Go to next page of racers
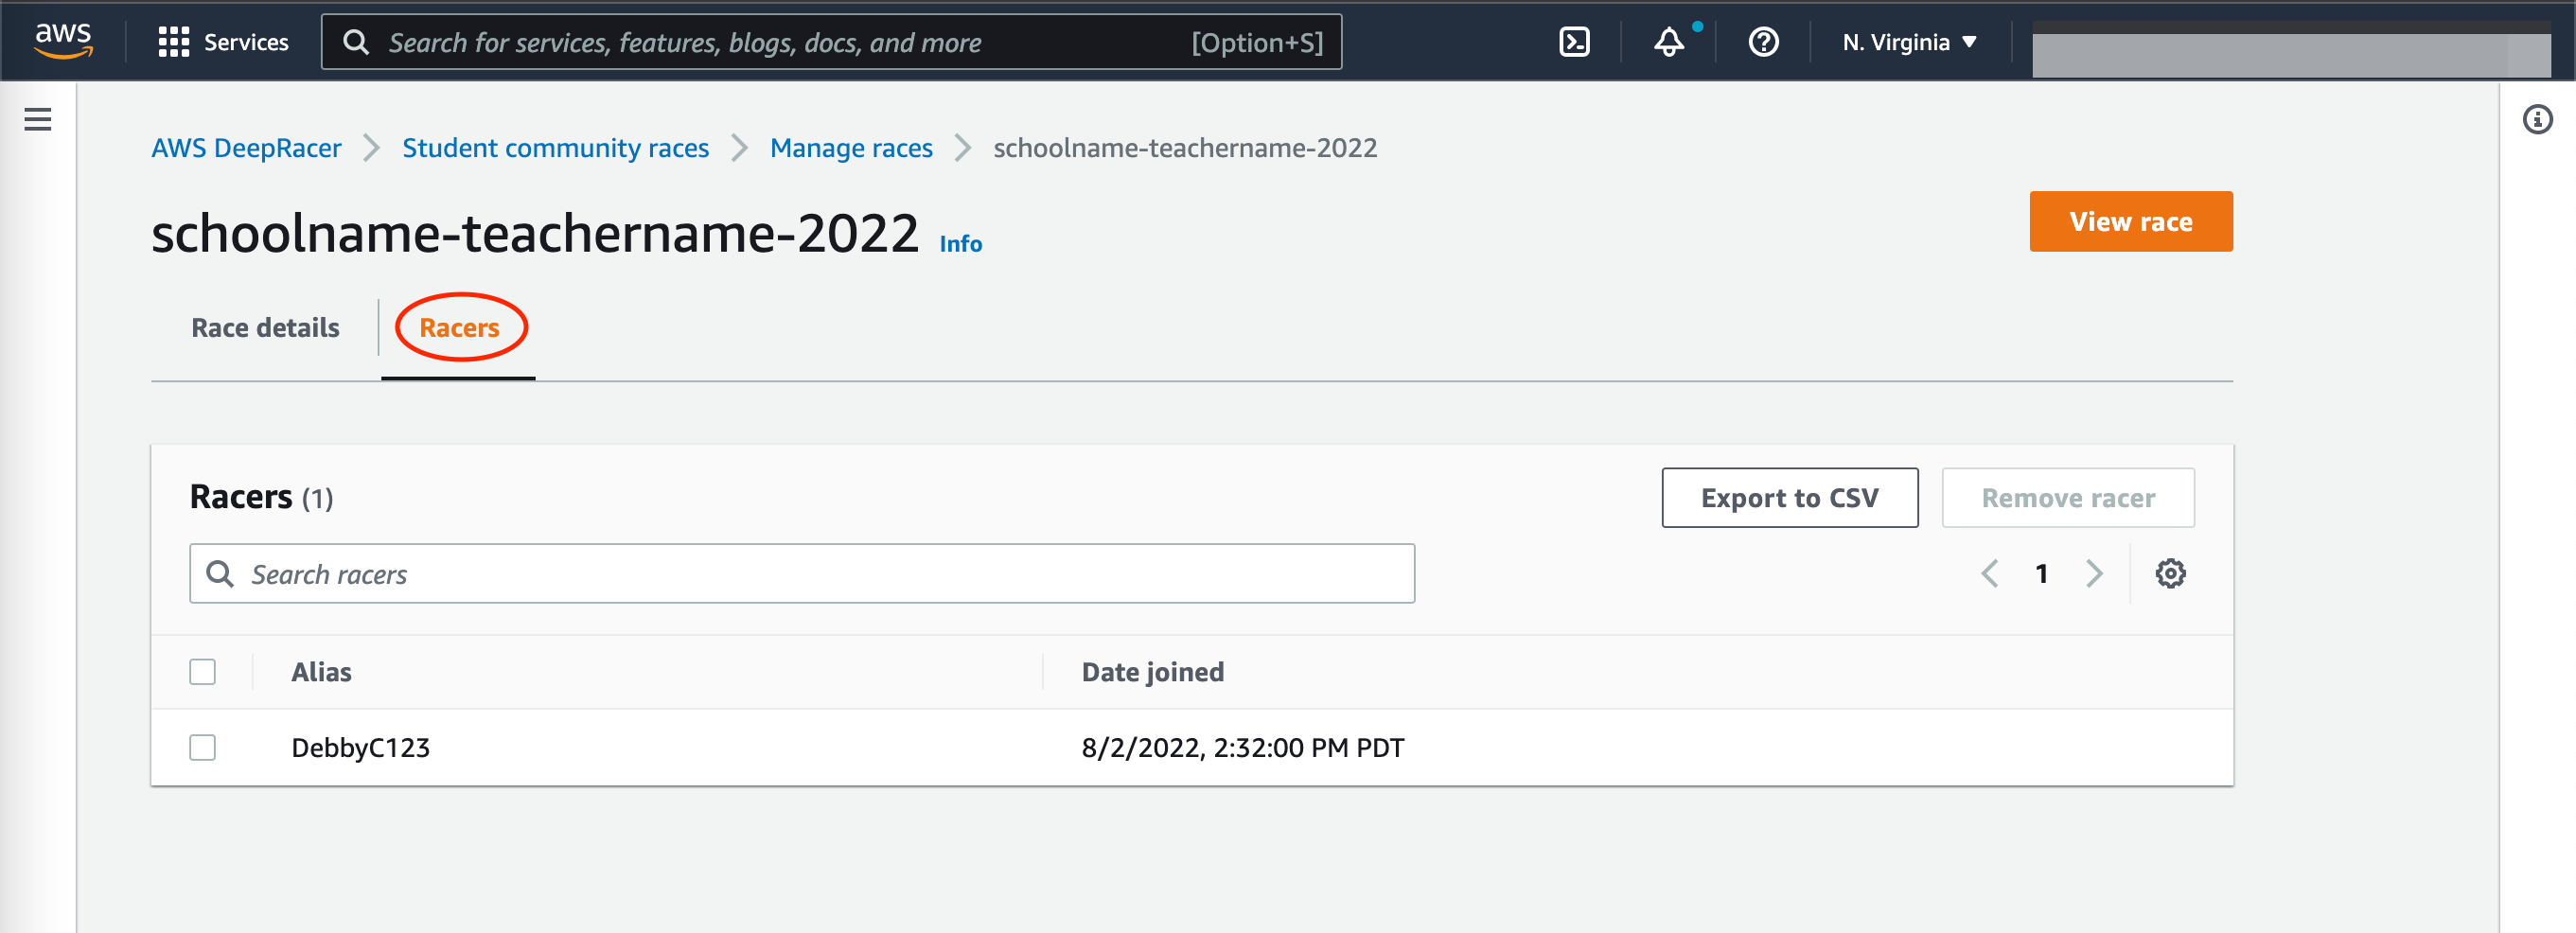The width and height of the screenshot is (2576, 933). click(2094, 574)
